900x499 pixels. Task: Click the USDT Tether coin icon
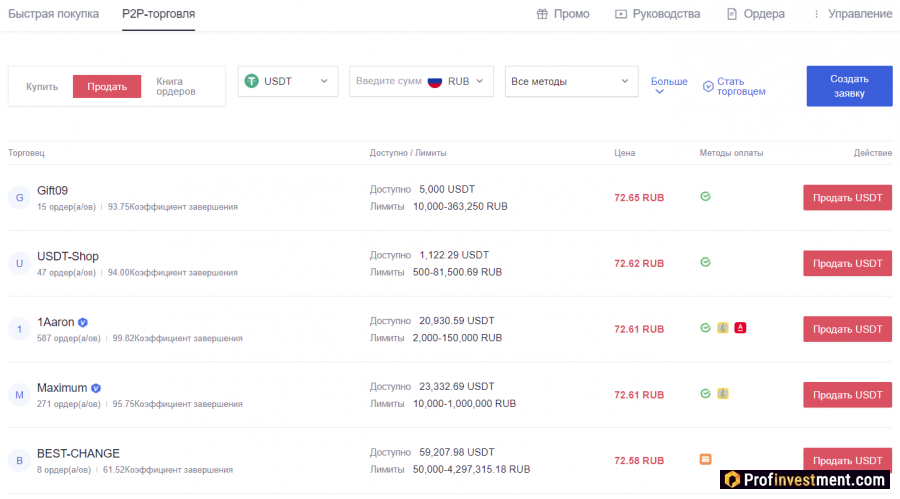251,81
